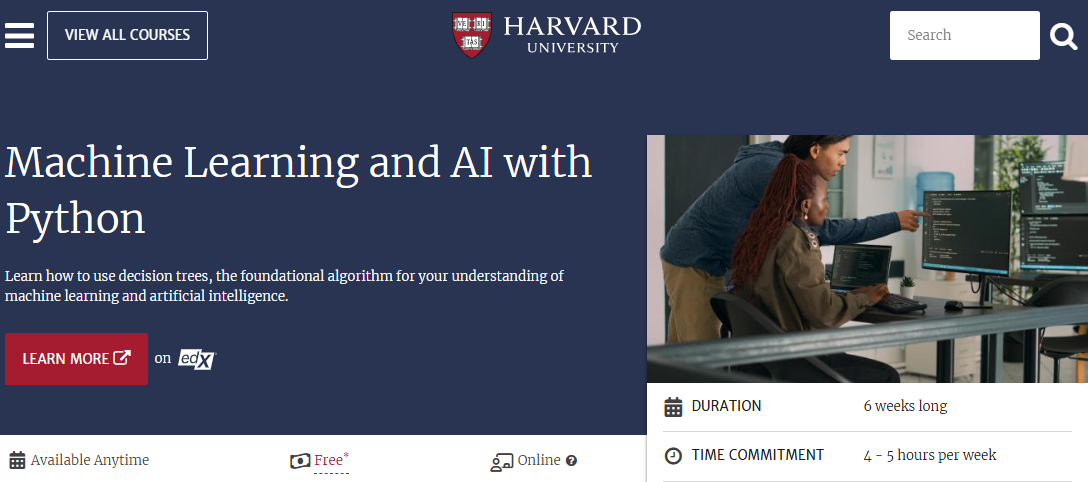This screenshot has height=482, width=1088.
Task: Click the course photo of two programmers
Action: 866,258
